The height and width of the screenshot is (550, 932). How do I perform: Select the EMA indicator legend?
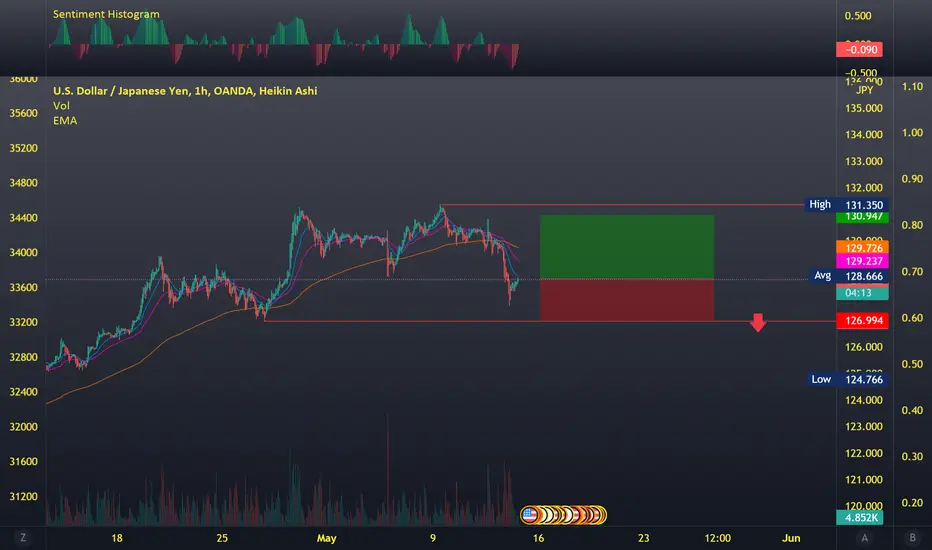(x=65, y=120)
